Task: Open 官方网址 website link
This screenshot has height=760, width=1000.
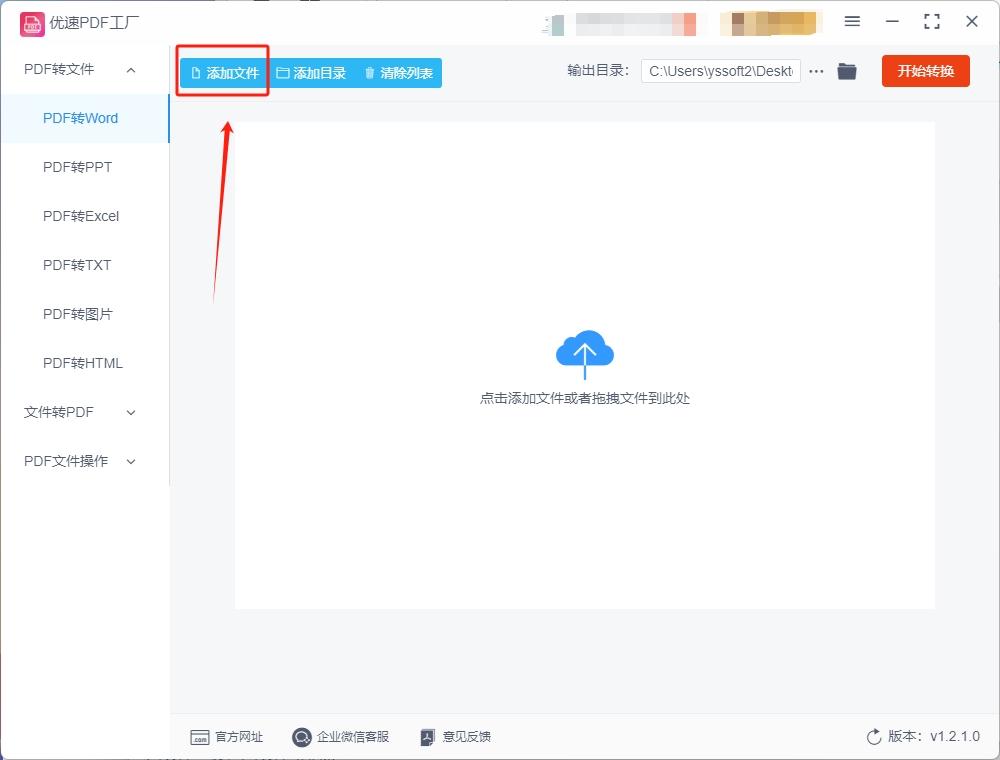Action: tap(226, 737)
